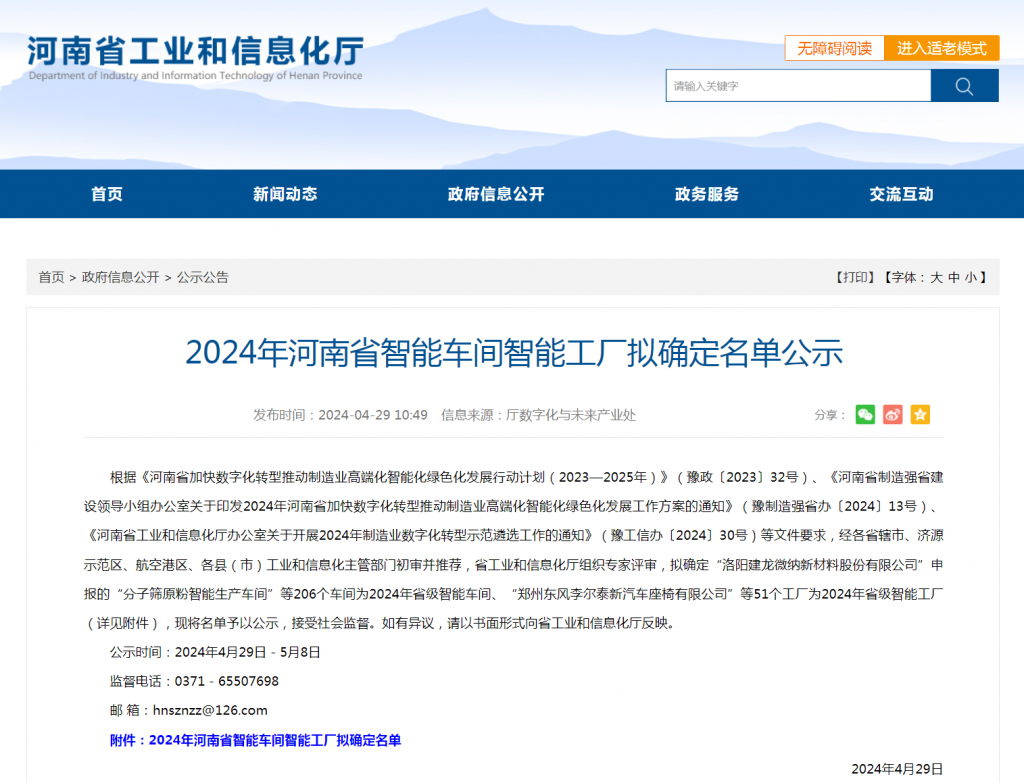Set font size to 大
This screenshot has height=783, width=1024.
click(x=936, y=278)
